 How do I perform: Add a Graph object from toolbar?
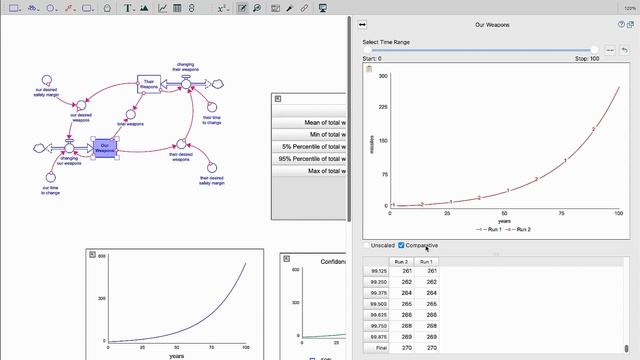pyautogui.click(x=162, y=8)
